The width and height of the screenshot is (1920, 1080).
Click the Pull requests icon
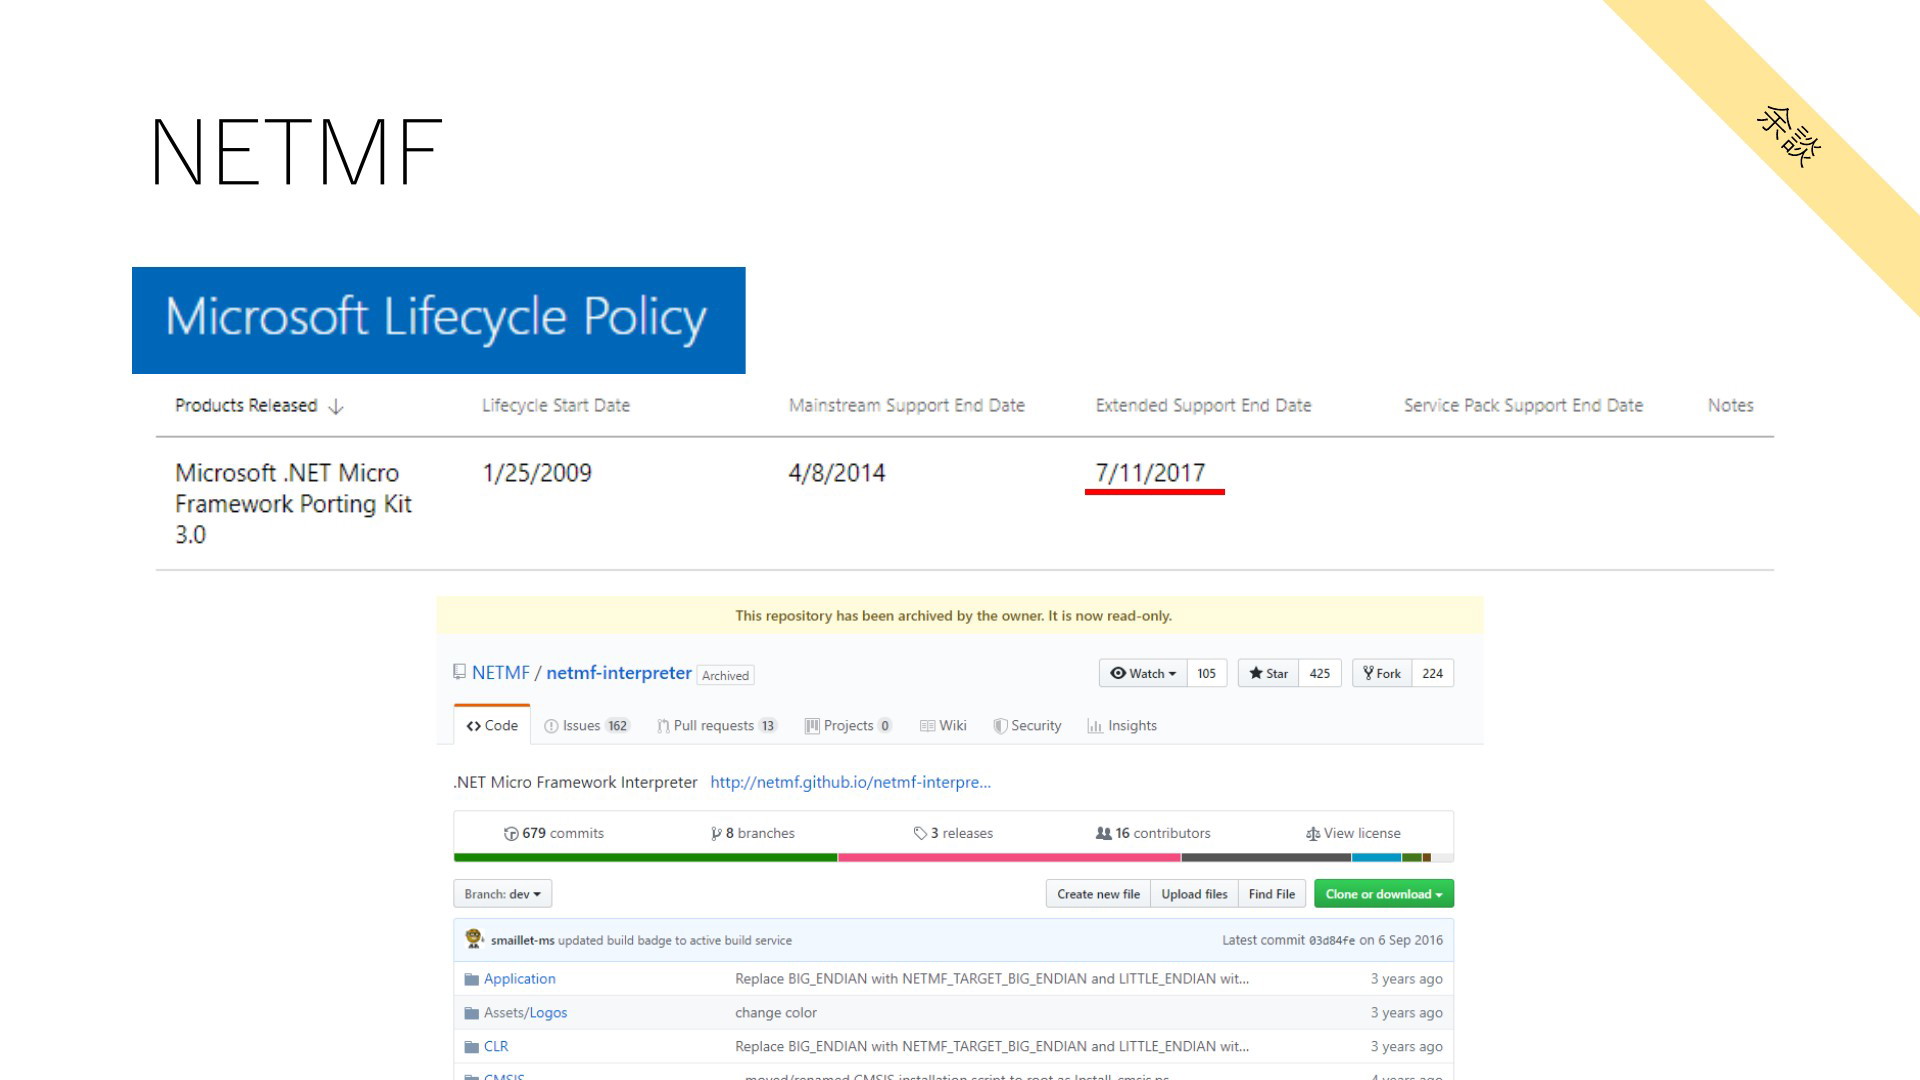(x=663, y=726)
